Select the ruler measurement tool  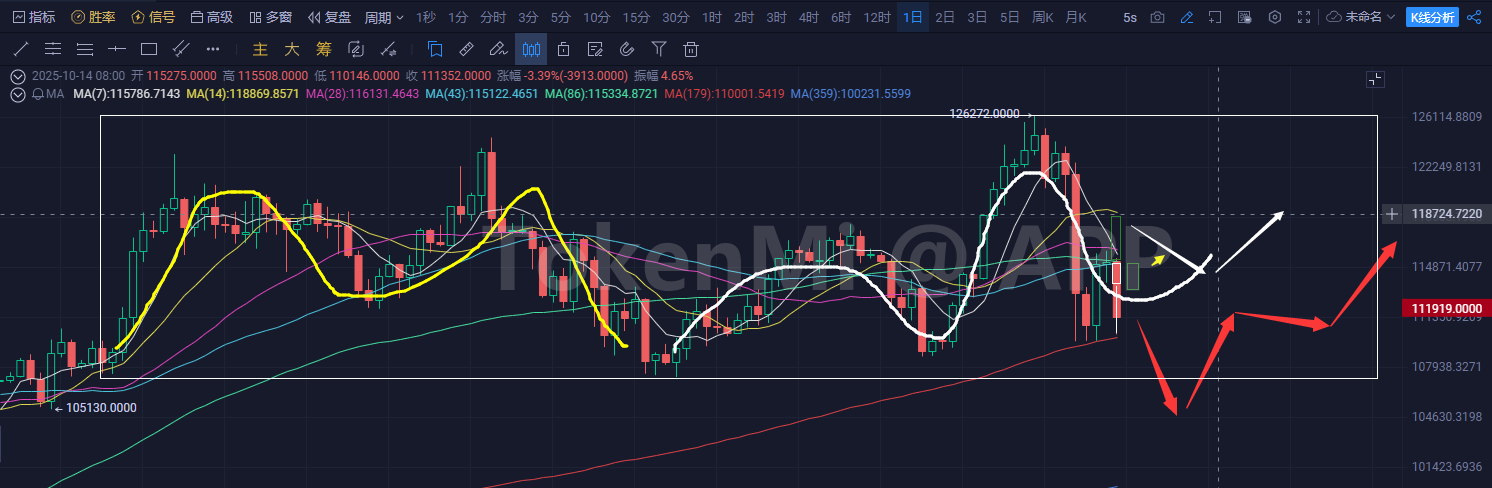click(466, 48)
